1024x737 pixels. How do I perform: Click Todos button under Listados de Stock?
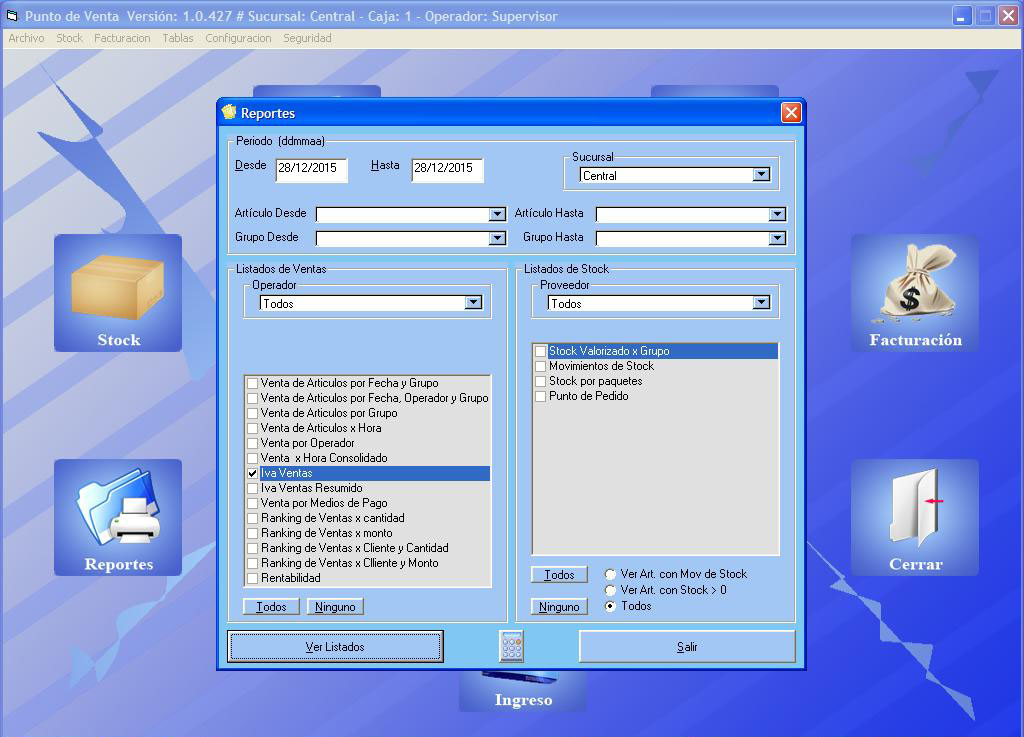[559, 575]
